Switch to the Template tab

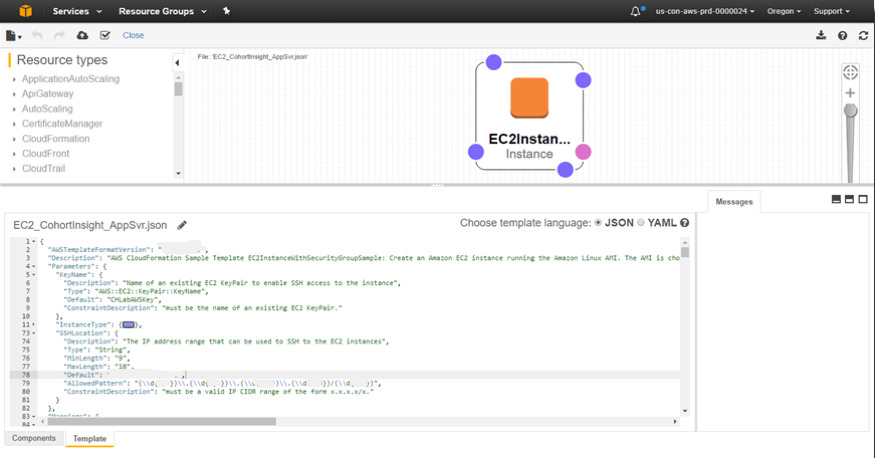[89, 439]
